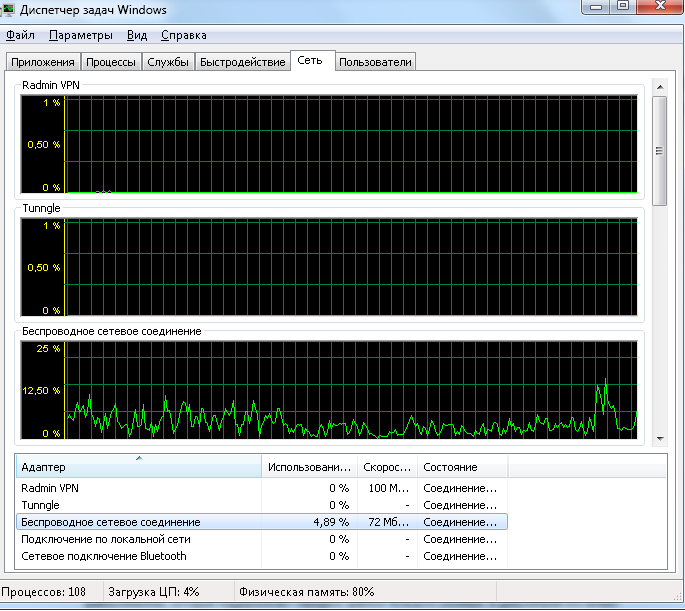The width and height of the screenshot is (685, 611).
Task: Close the Task Manager window
Action: click(x=660, y=6)
